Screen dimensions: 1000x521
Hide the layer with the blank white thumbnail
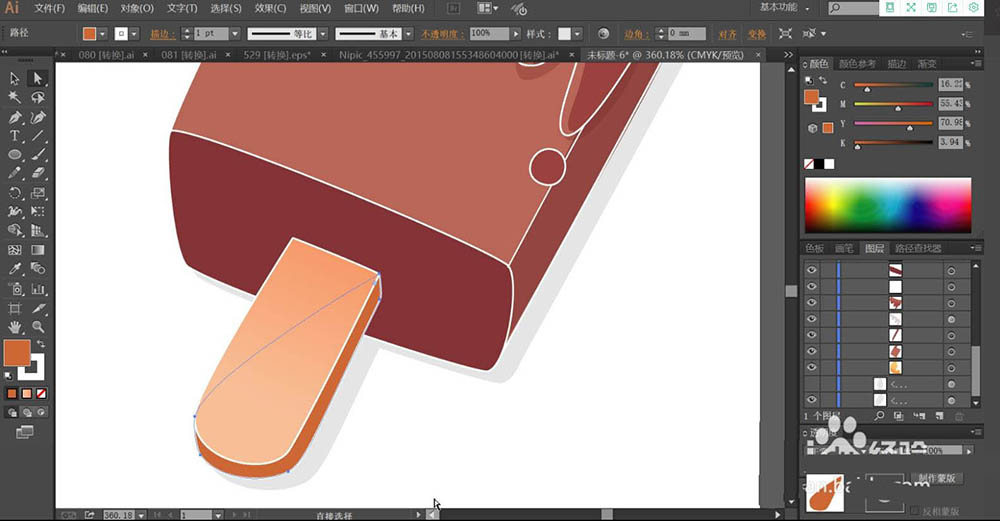tap(811, 286)
